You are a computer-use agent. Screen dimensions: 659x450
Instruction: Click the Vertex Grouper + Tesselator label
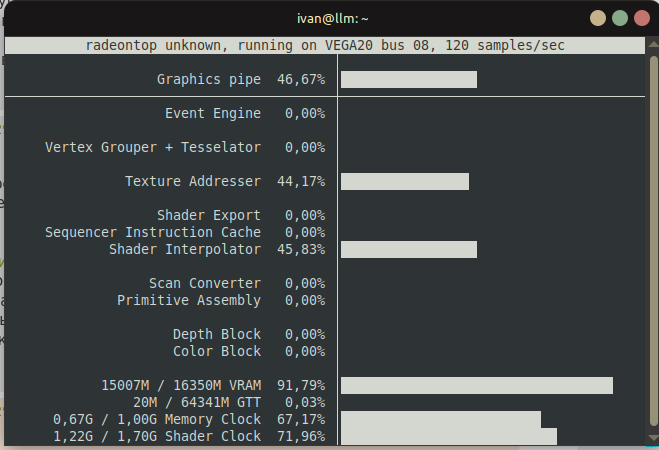[x=153, y=147]
